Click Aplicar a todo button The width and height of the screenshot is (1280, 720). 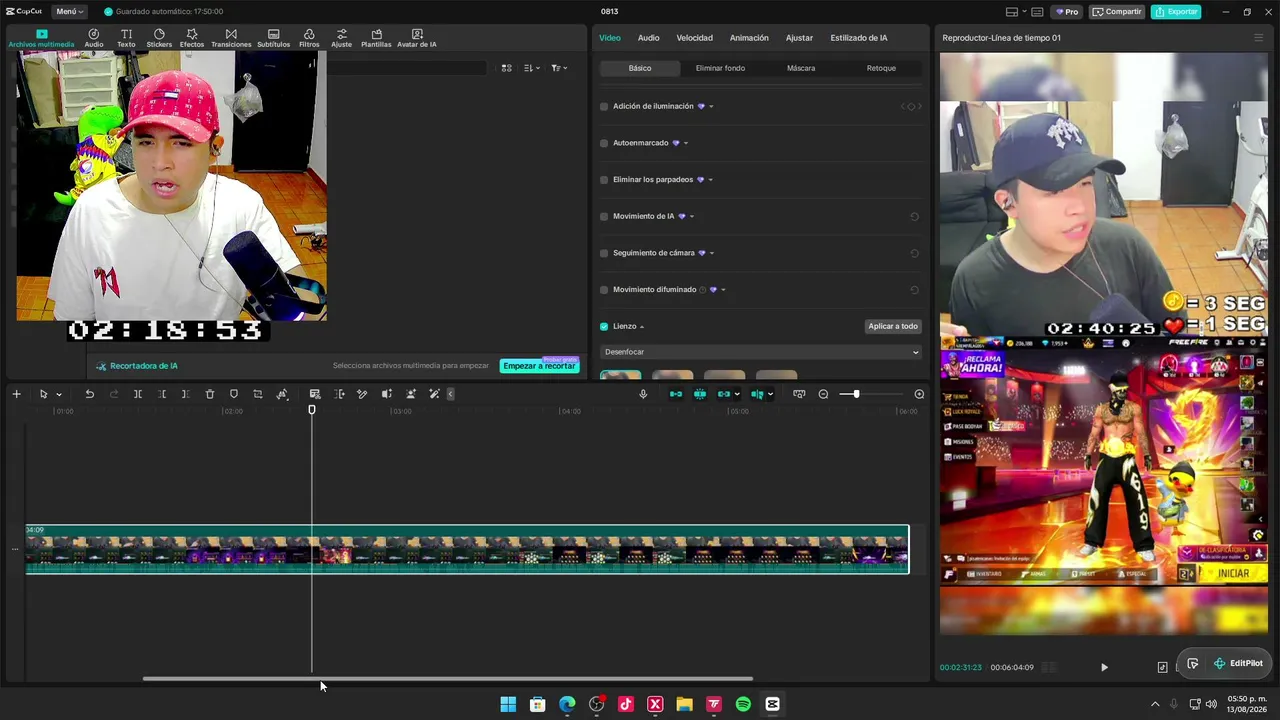point(893,326)
